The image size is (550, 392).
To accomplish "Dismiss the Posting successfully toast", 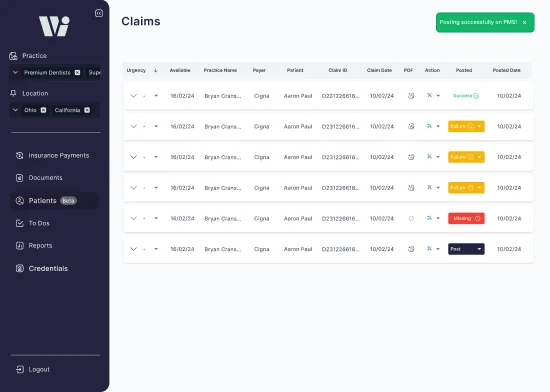I will pyautogui.click(x=524, y=22).
